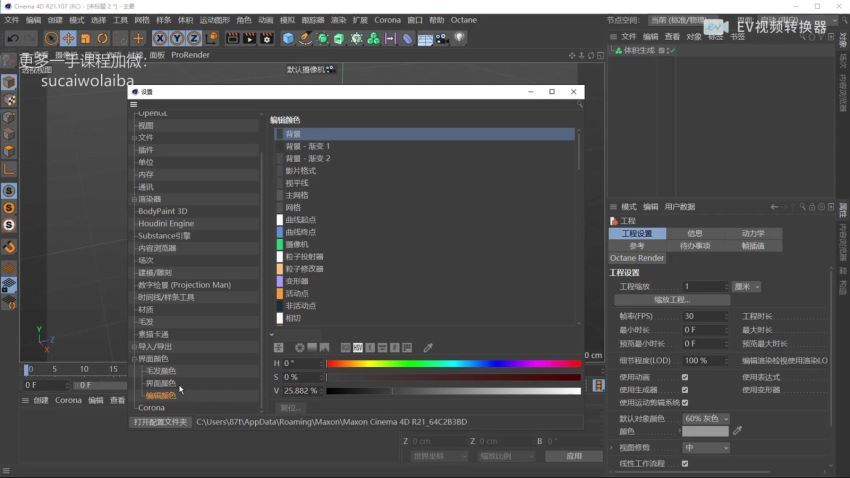
Task: Click the 应用 apply button
Action: (x=574, y=456)
